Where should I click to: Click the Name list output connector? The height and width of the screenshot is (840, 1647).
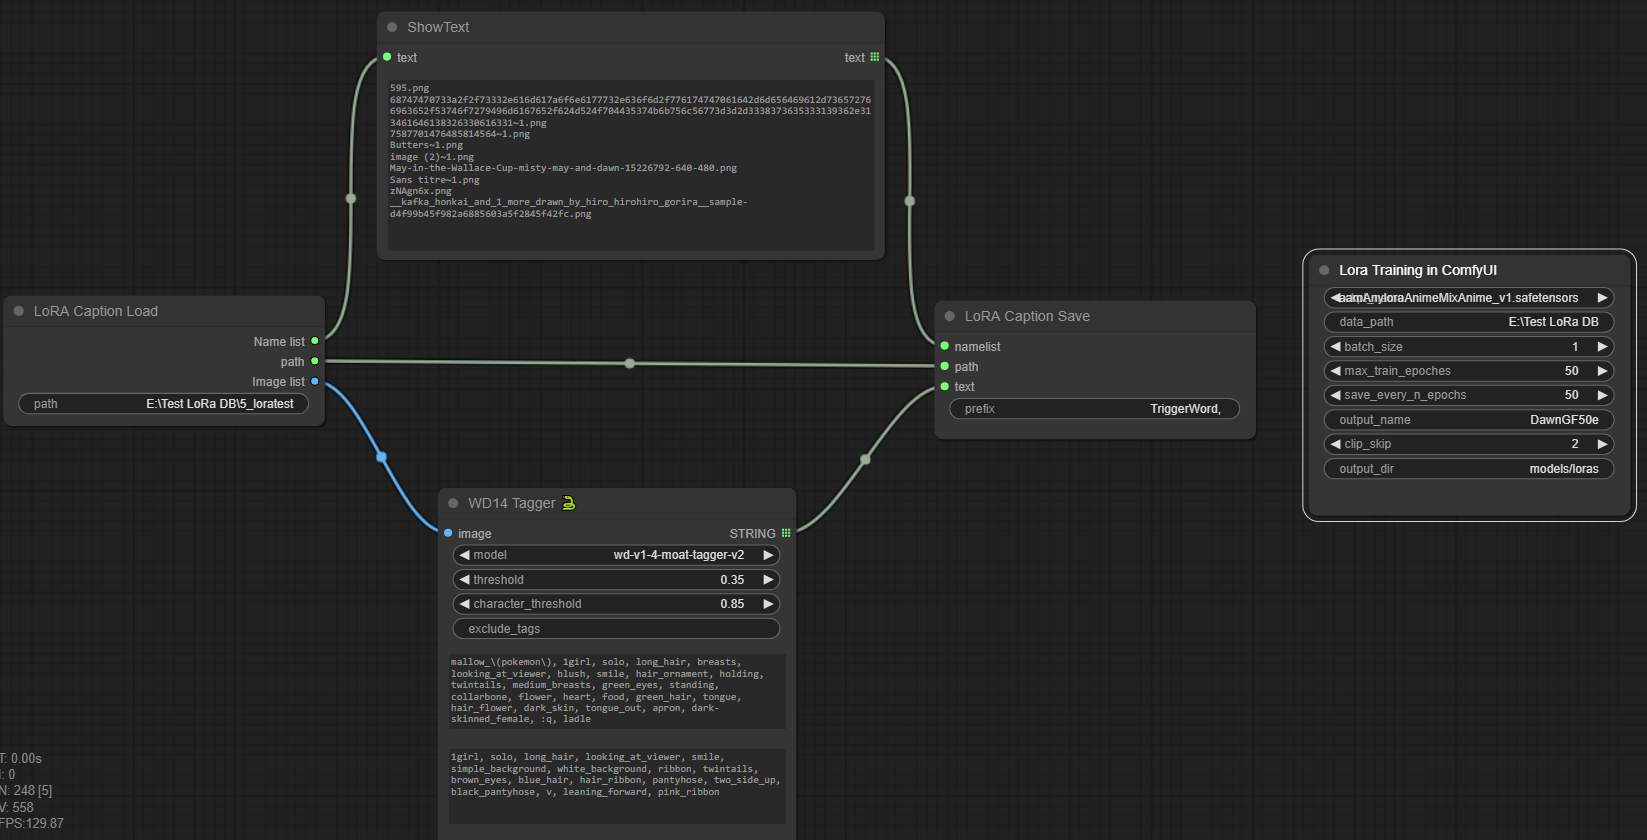(315, 341)
